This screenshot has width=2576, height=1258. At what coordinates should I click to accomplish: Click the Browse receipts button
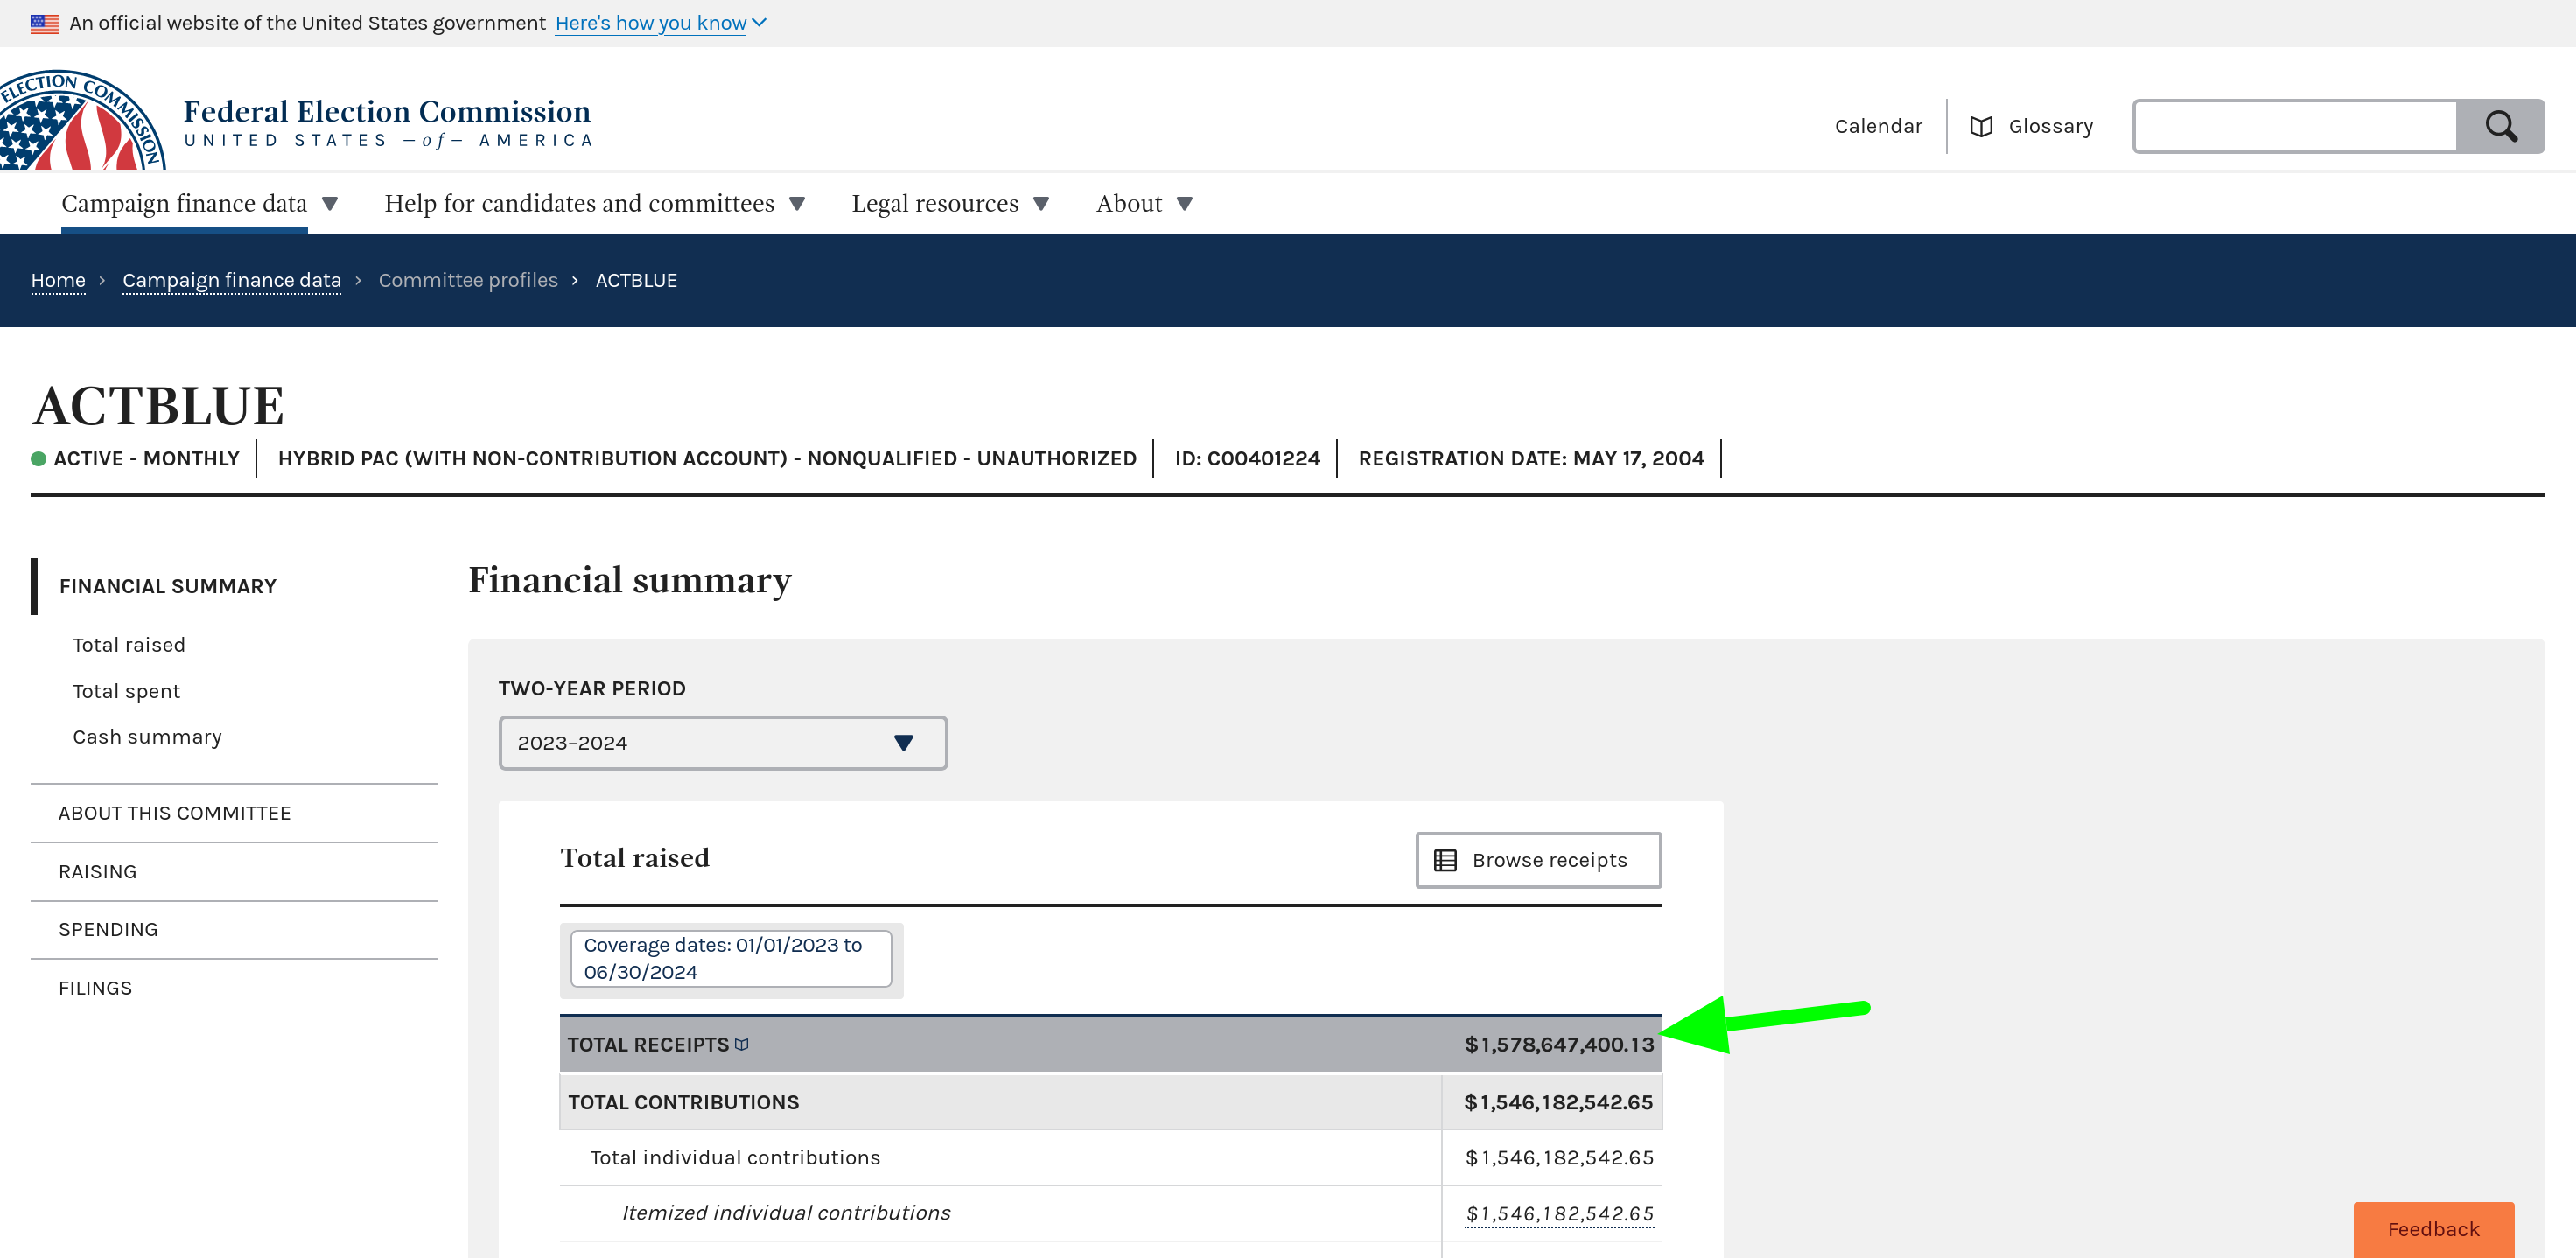(1538, 860)
